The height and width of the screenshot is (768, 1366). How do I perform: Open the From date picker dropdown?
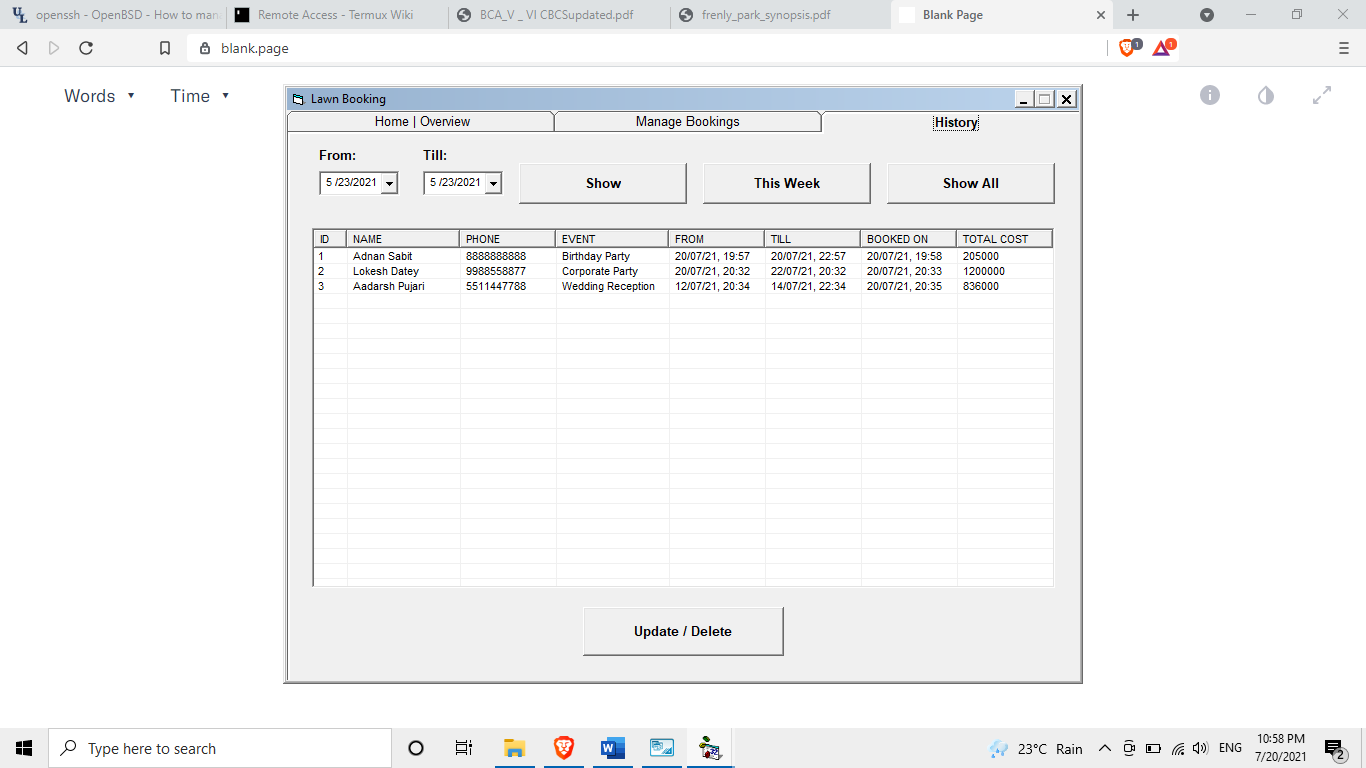pyautogui.click(x=391, y=183)
